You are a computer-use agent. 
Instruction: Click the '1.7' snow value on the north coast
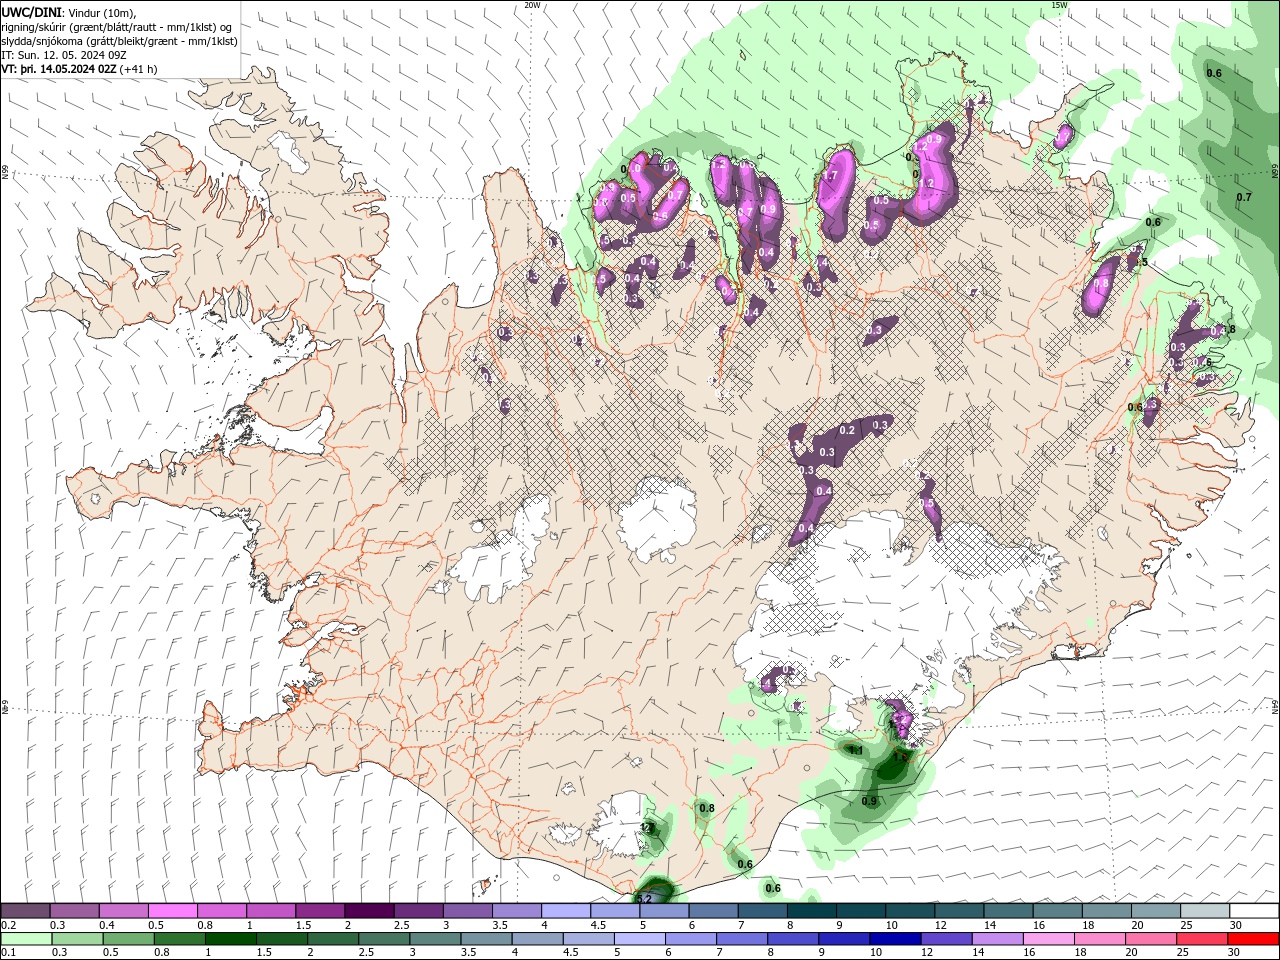click(829, 176)
